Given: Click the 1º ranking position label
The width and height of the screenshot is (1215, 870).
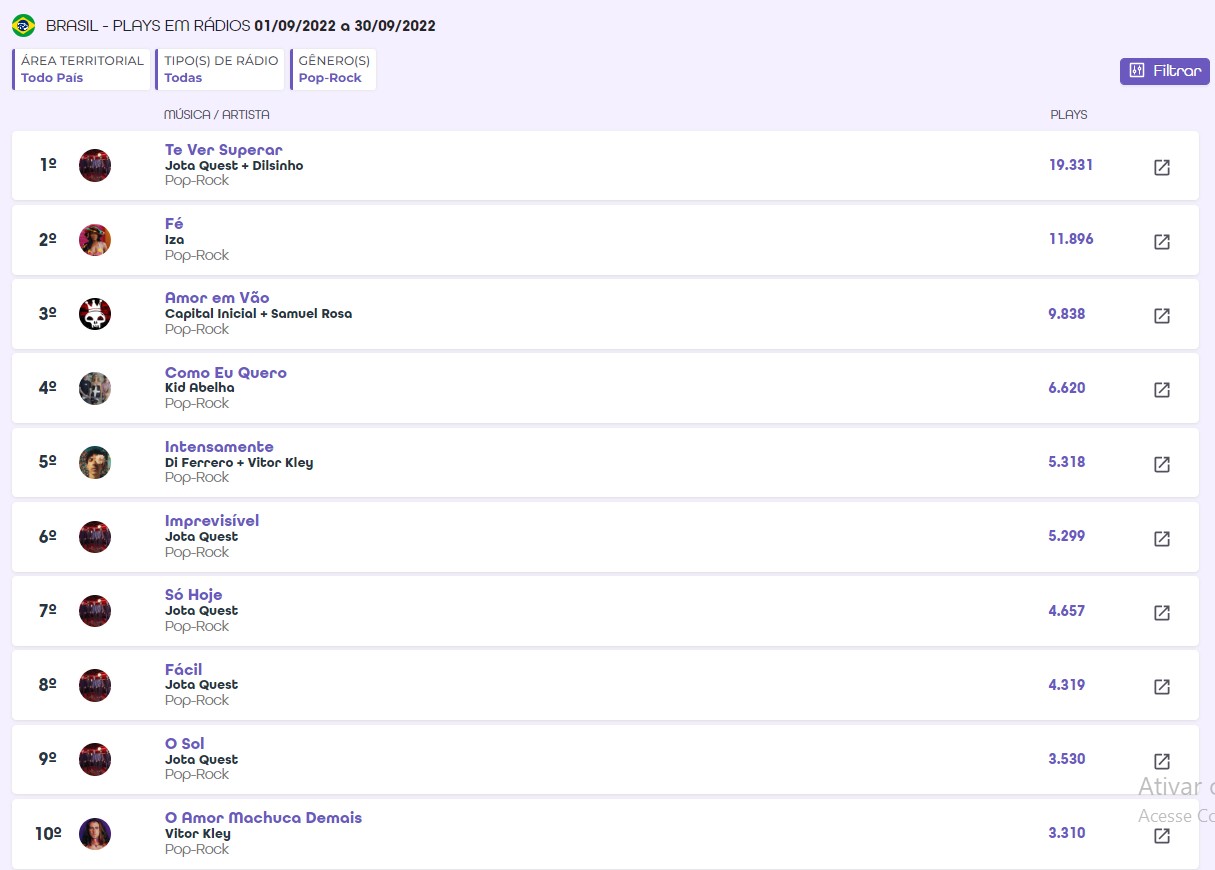Looking at the screenshot, I should 48,165.
